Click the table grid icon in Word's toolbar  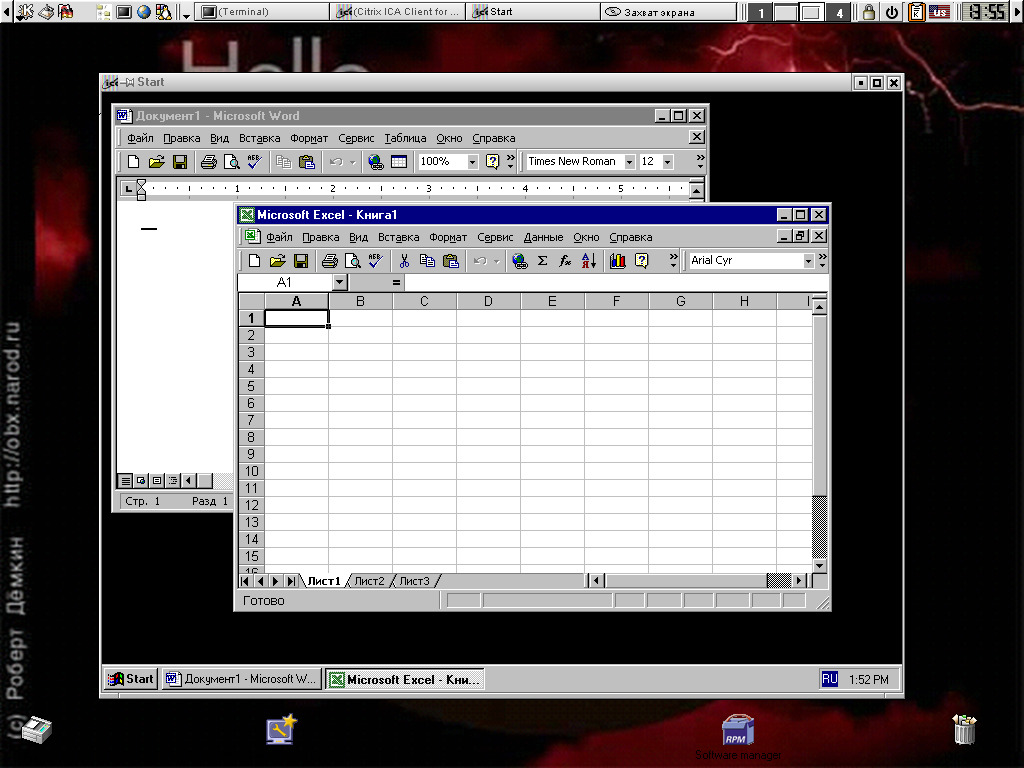[399, 161]
